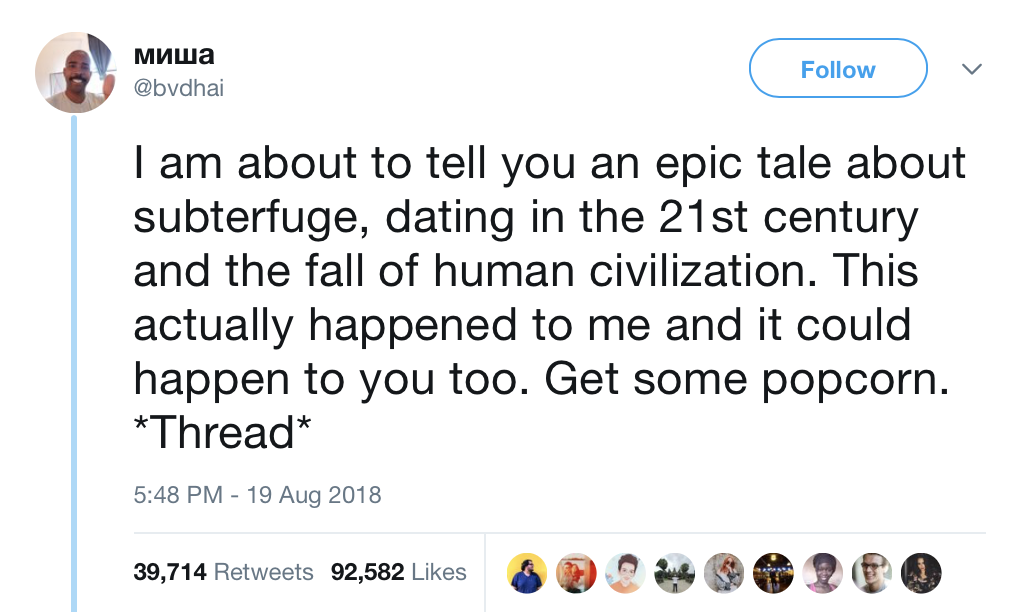The height and width of the screenshot is (612, 1034).
Task: Click liker avatar of red-haired person with sunglasses
Action: click(723, 572)
